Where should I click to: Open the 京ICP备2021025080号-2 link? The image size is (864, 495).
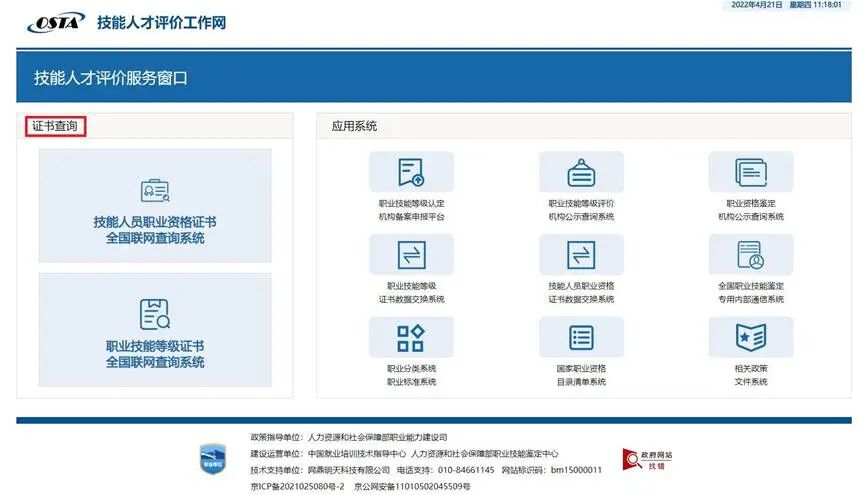pos(297,486)
